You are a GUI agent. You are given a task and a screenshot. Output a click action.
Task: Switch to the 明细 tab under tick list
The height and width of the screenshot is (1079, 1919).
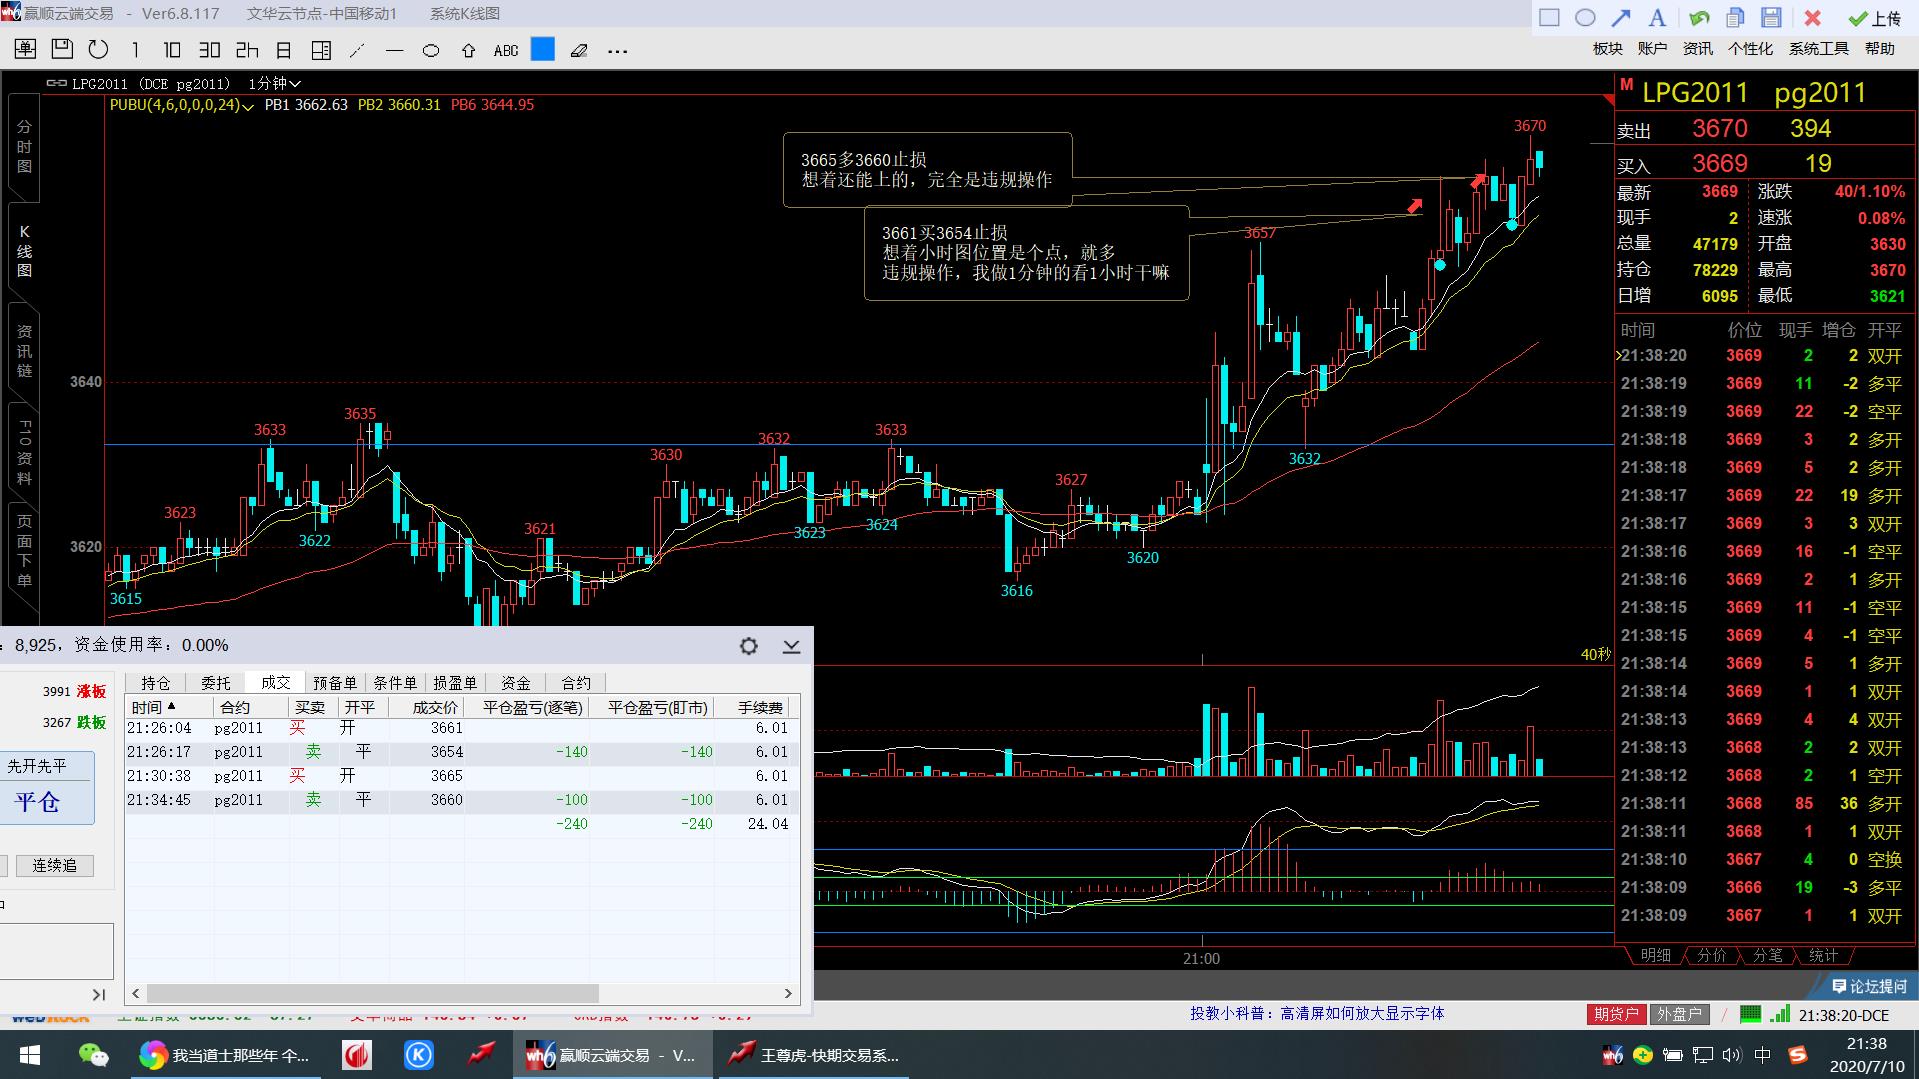point(1655,955)
